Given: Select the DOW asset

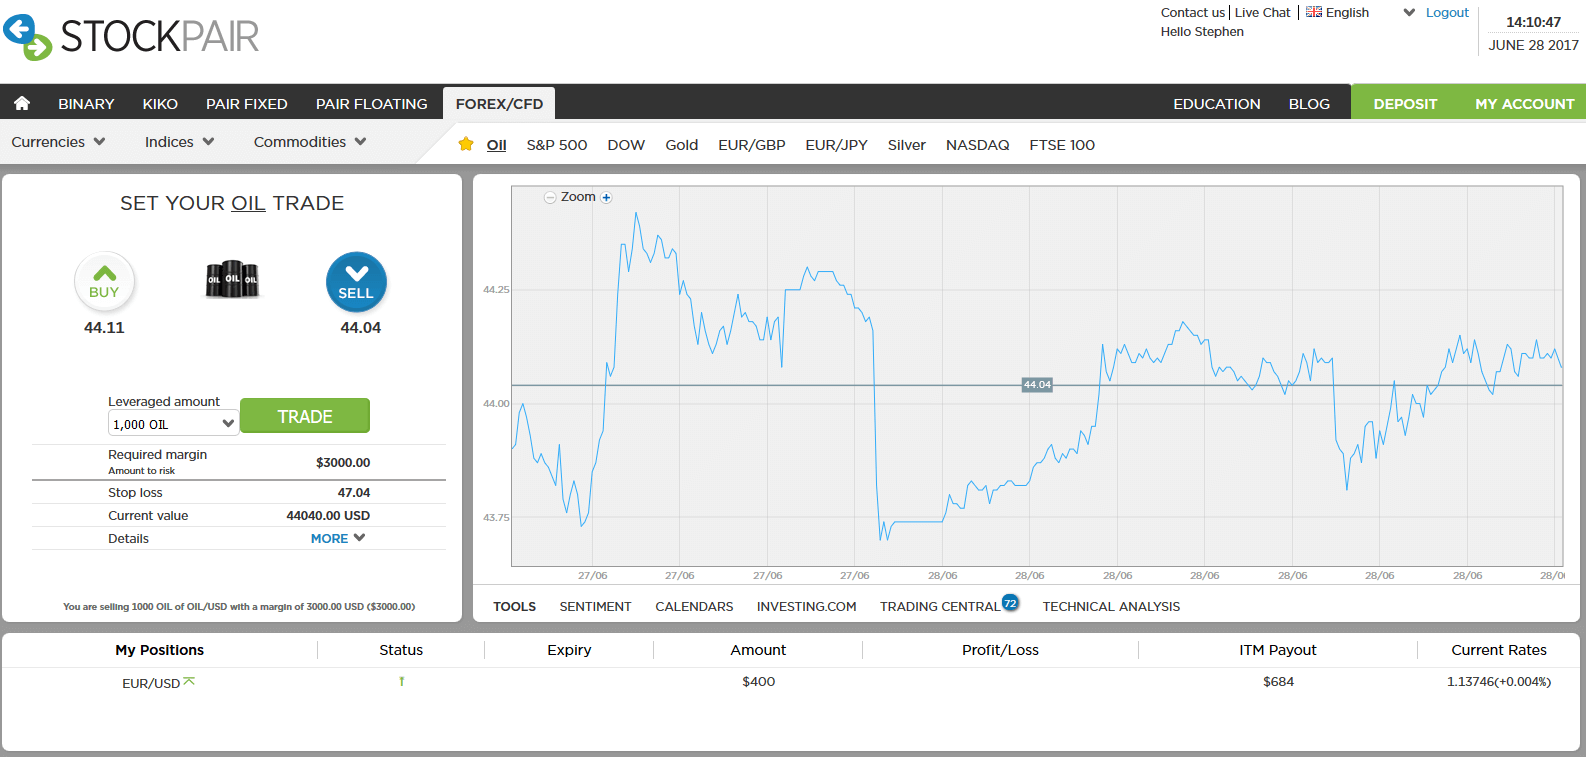Looking at the screenshot, I should pos(626,145).
